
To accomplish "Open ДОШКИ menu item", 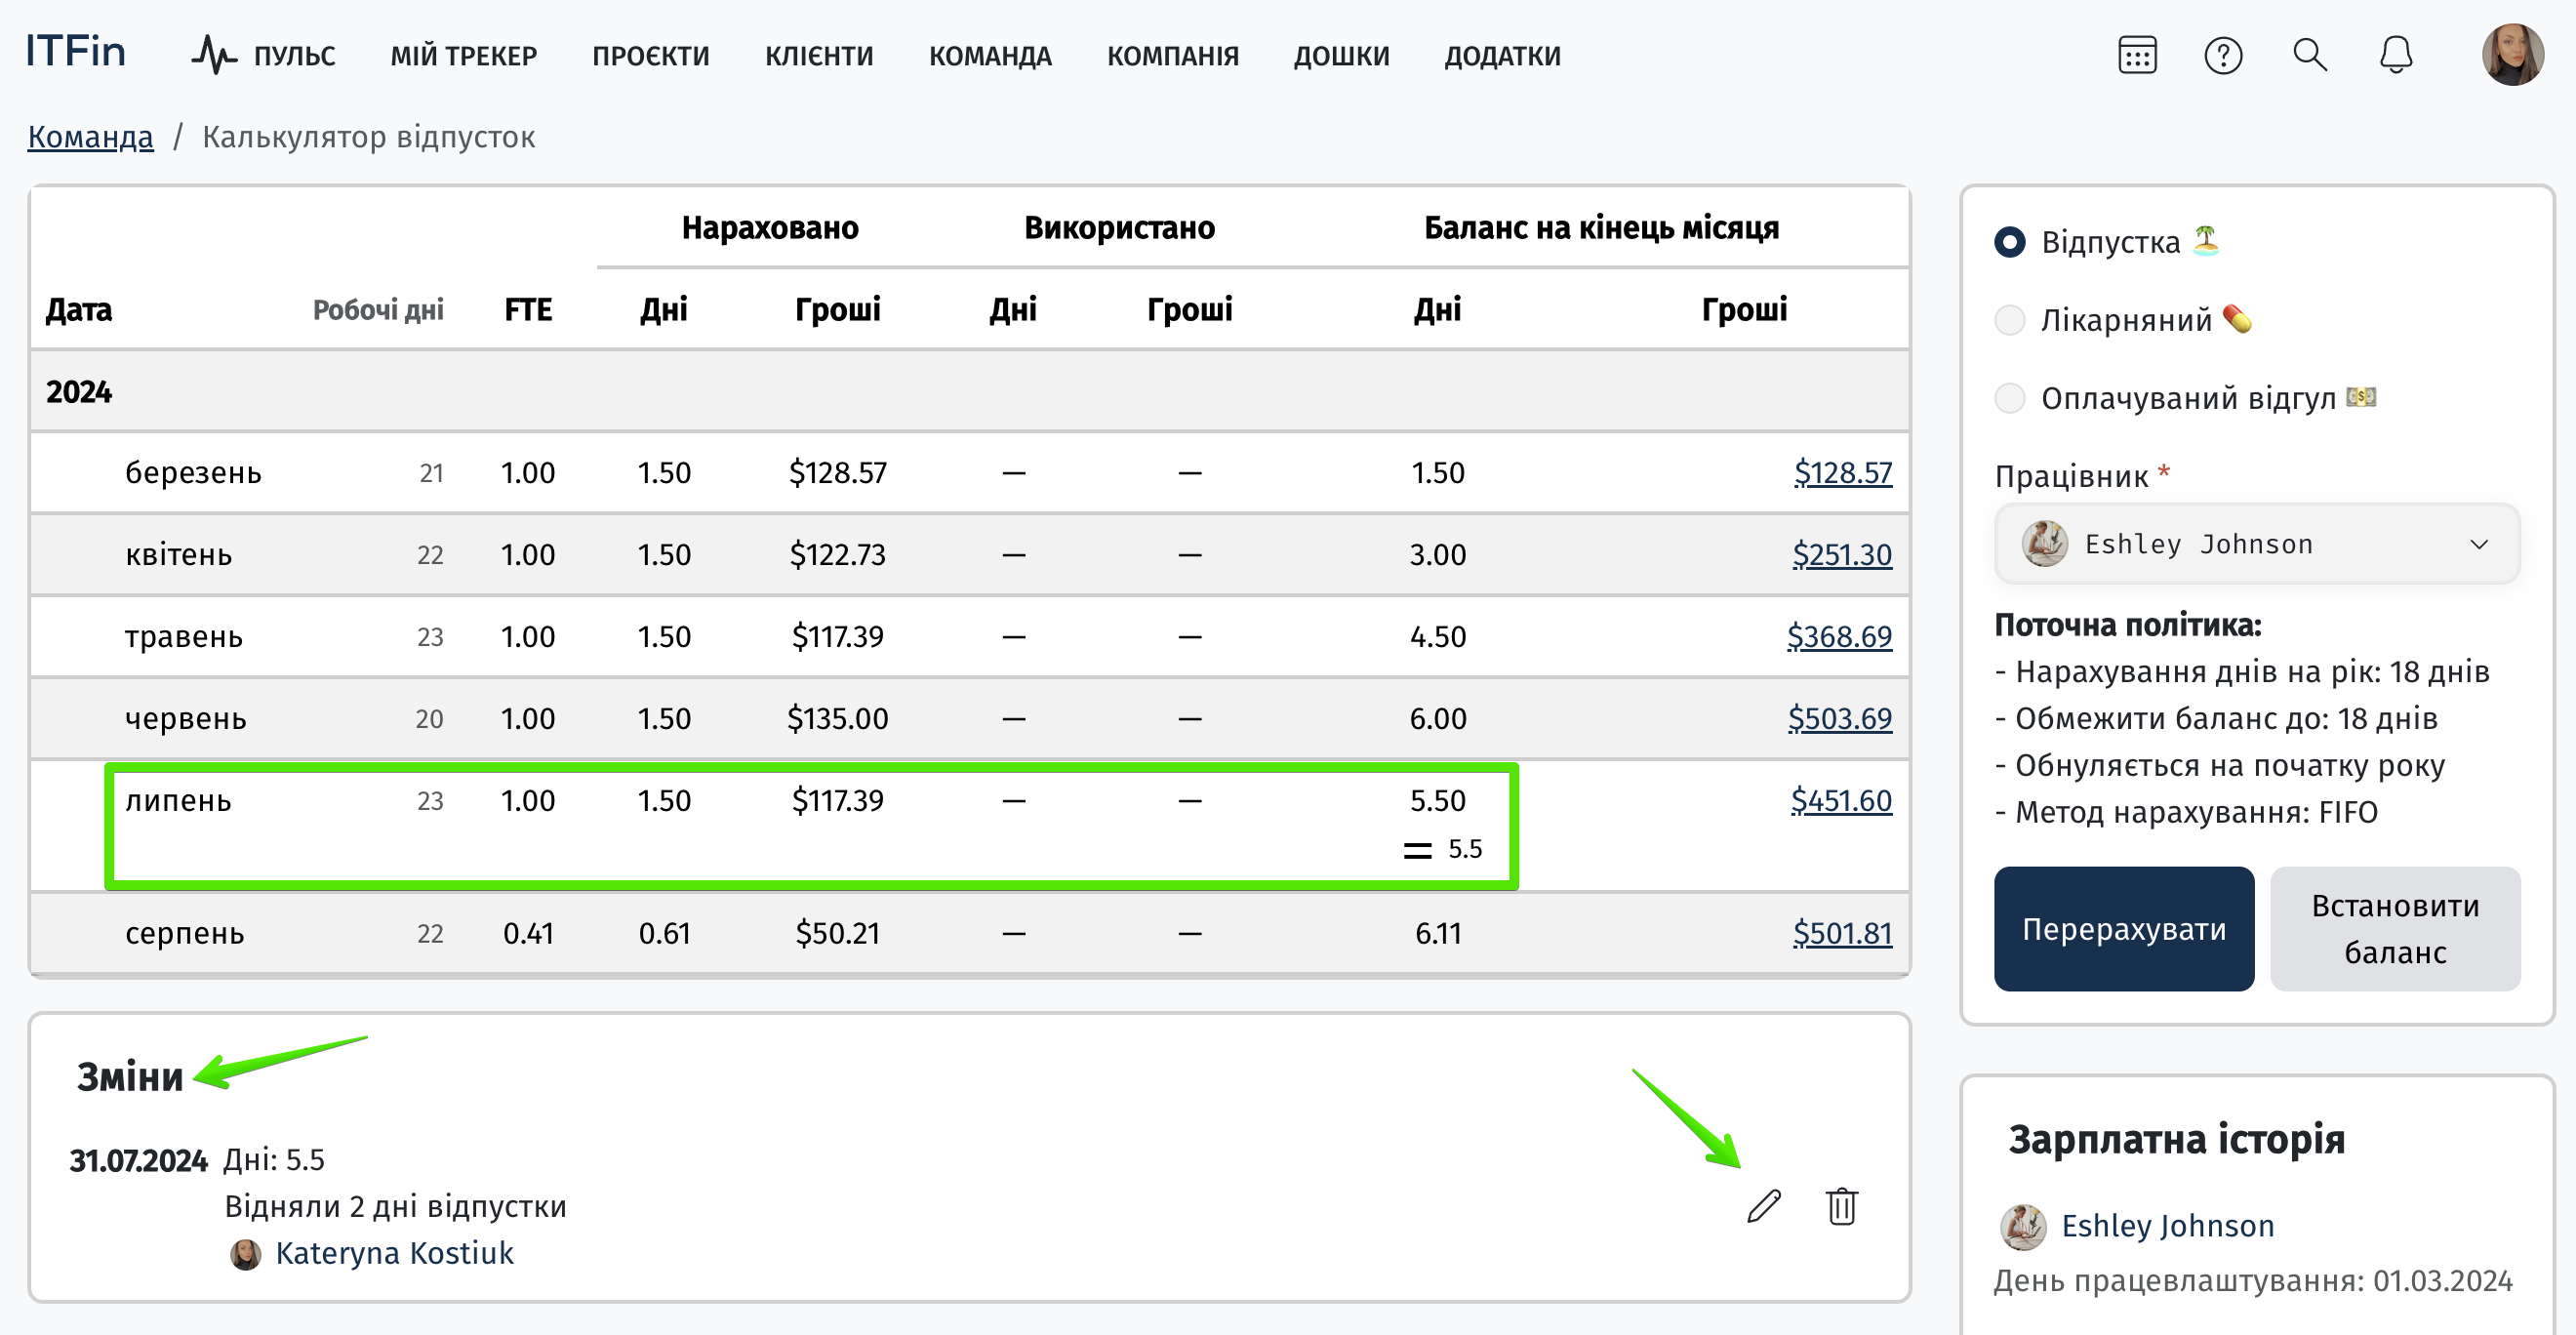I will point(1342,56).
